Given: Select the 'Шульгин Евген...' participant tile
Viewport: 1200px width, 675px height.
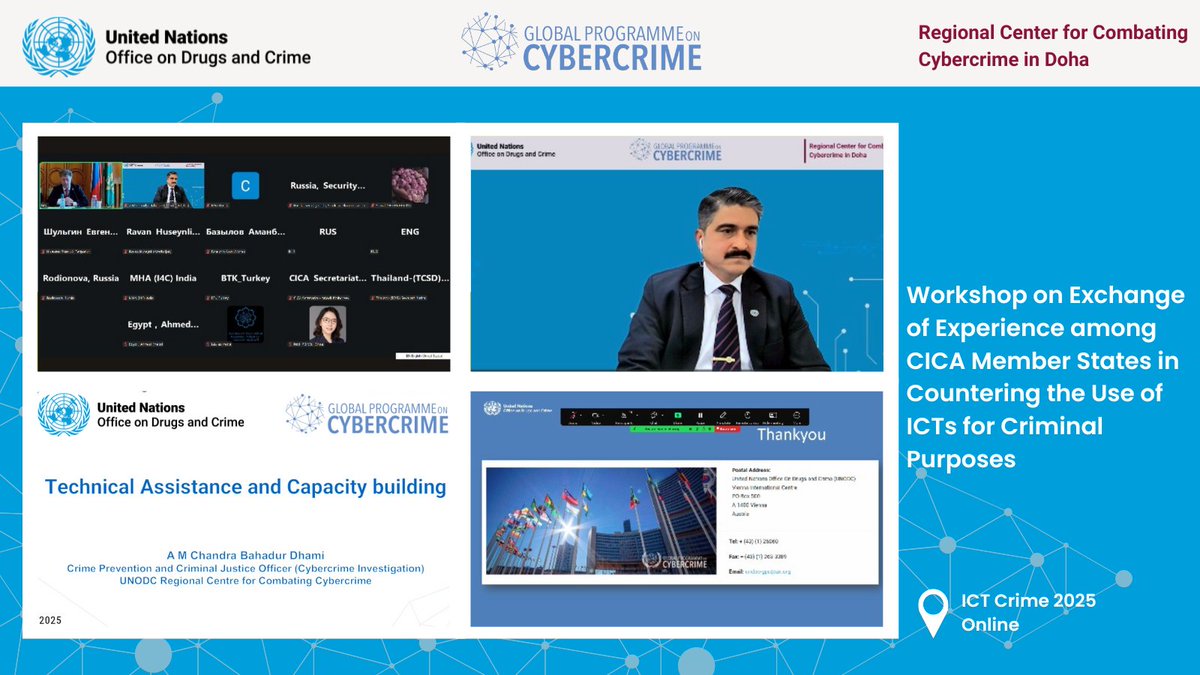Looking at the screenshot, I should [x=80, y=234].
